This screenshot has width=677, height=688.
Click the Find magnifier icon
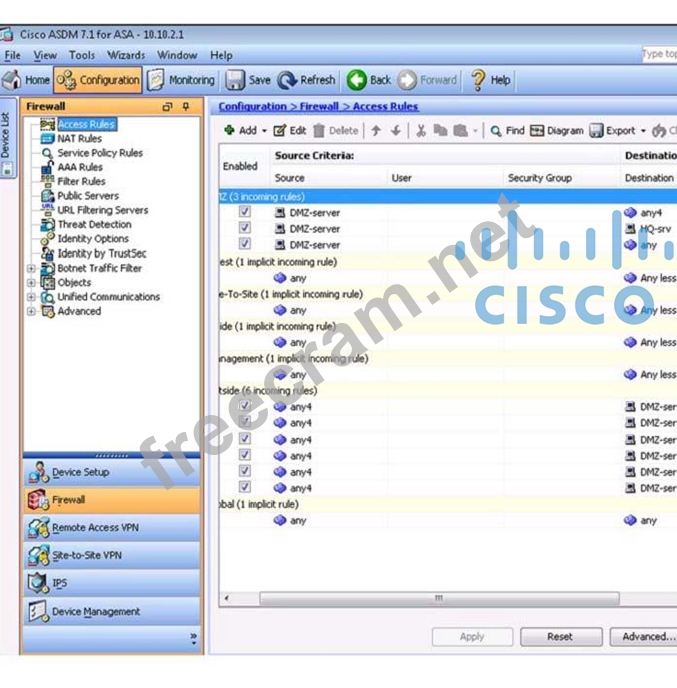[x=496, y=131]
